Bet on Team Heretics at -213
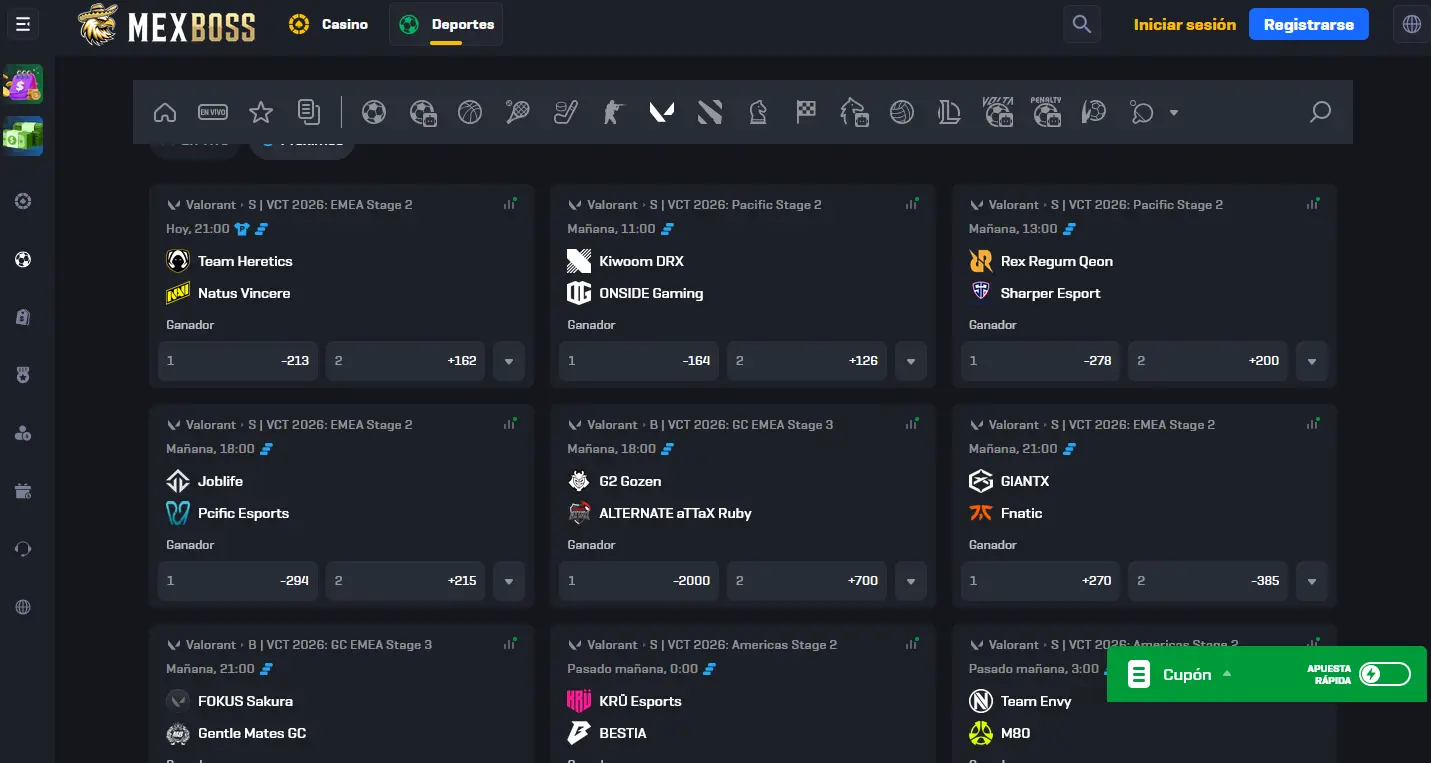 [238, 361]
